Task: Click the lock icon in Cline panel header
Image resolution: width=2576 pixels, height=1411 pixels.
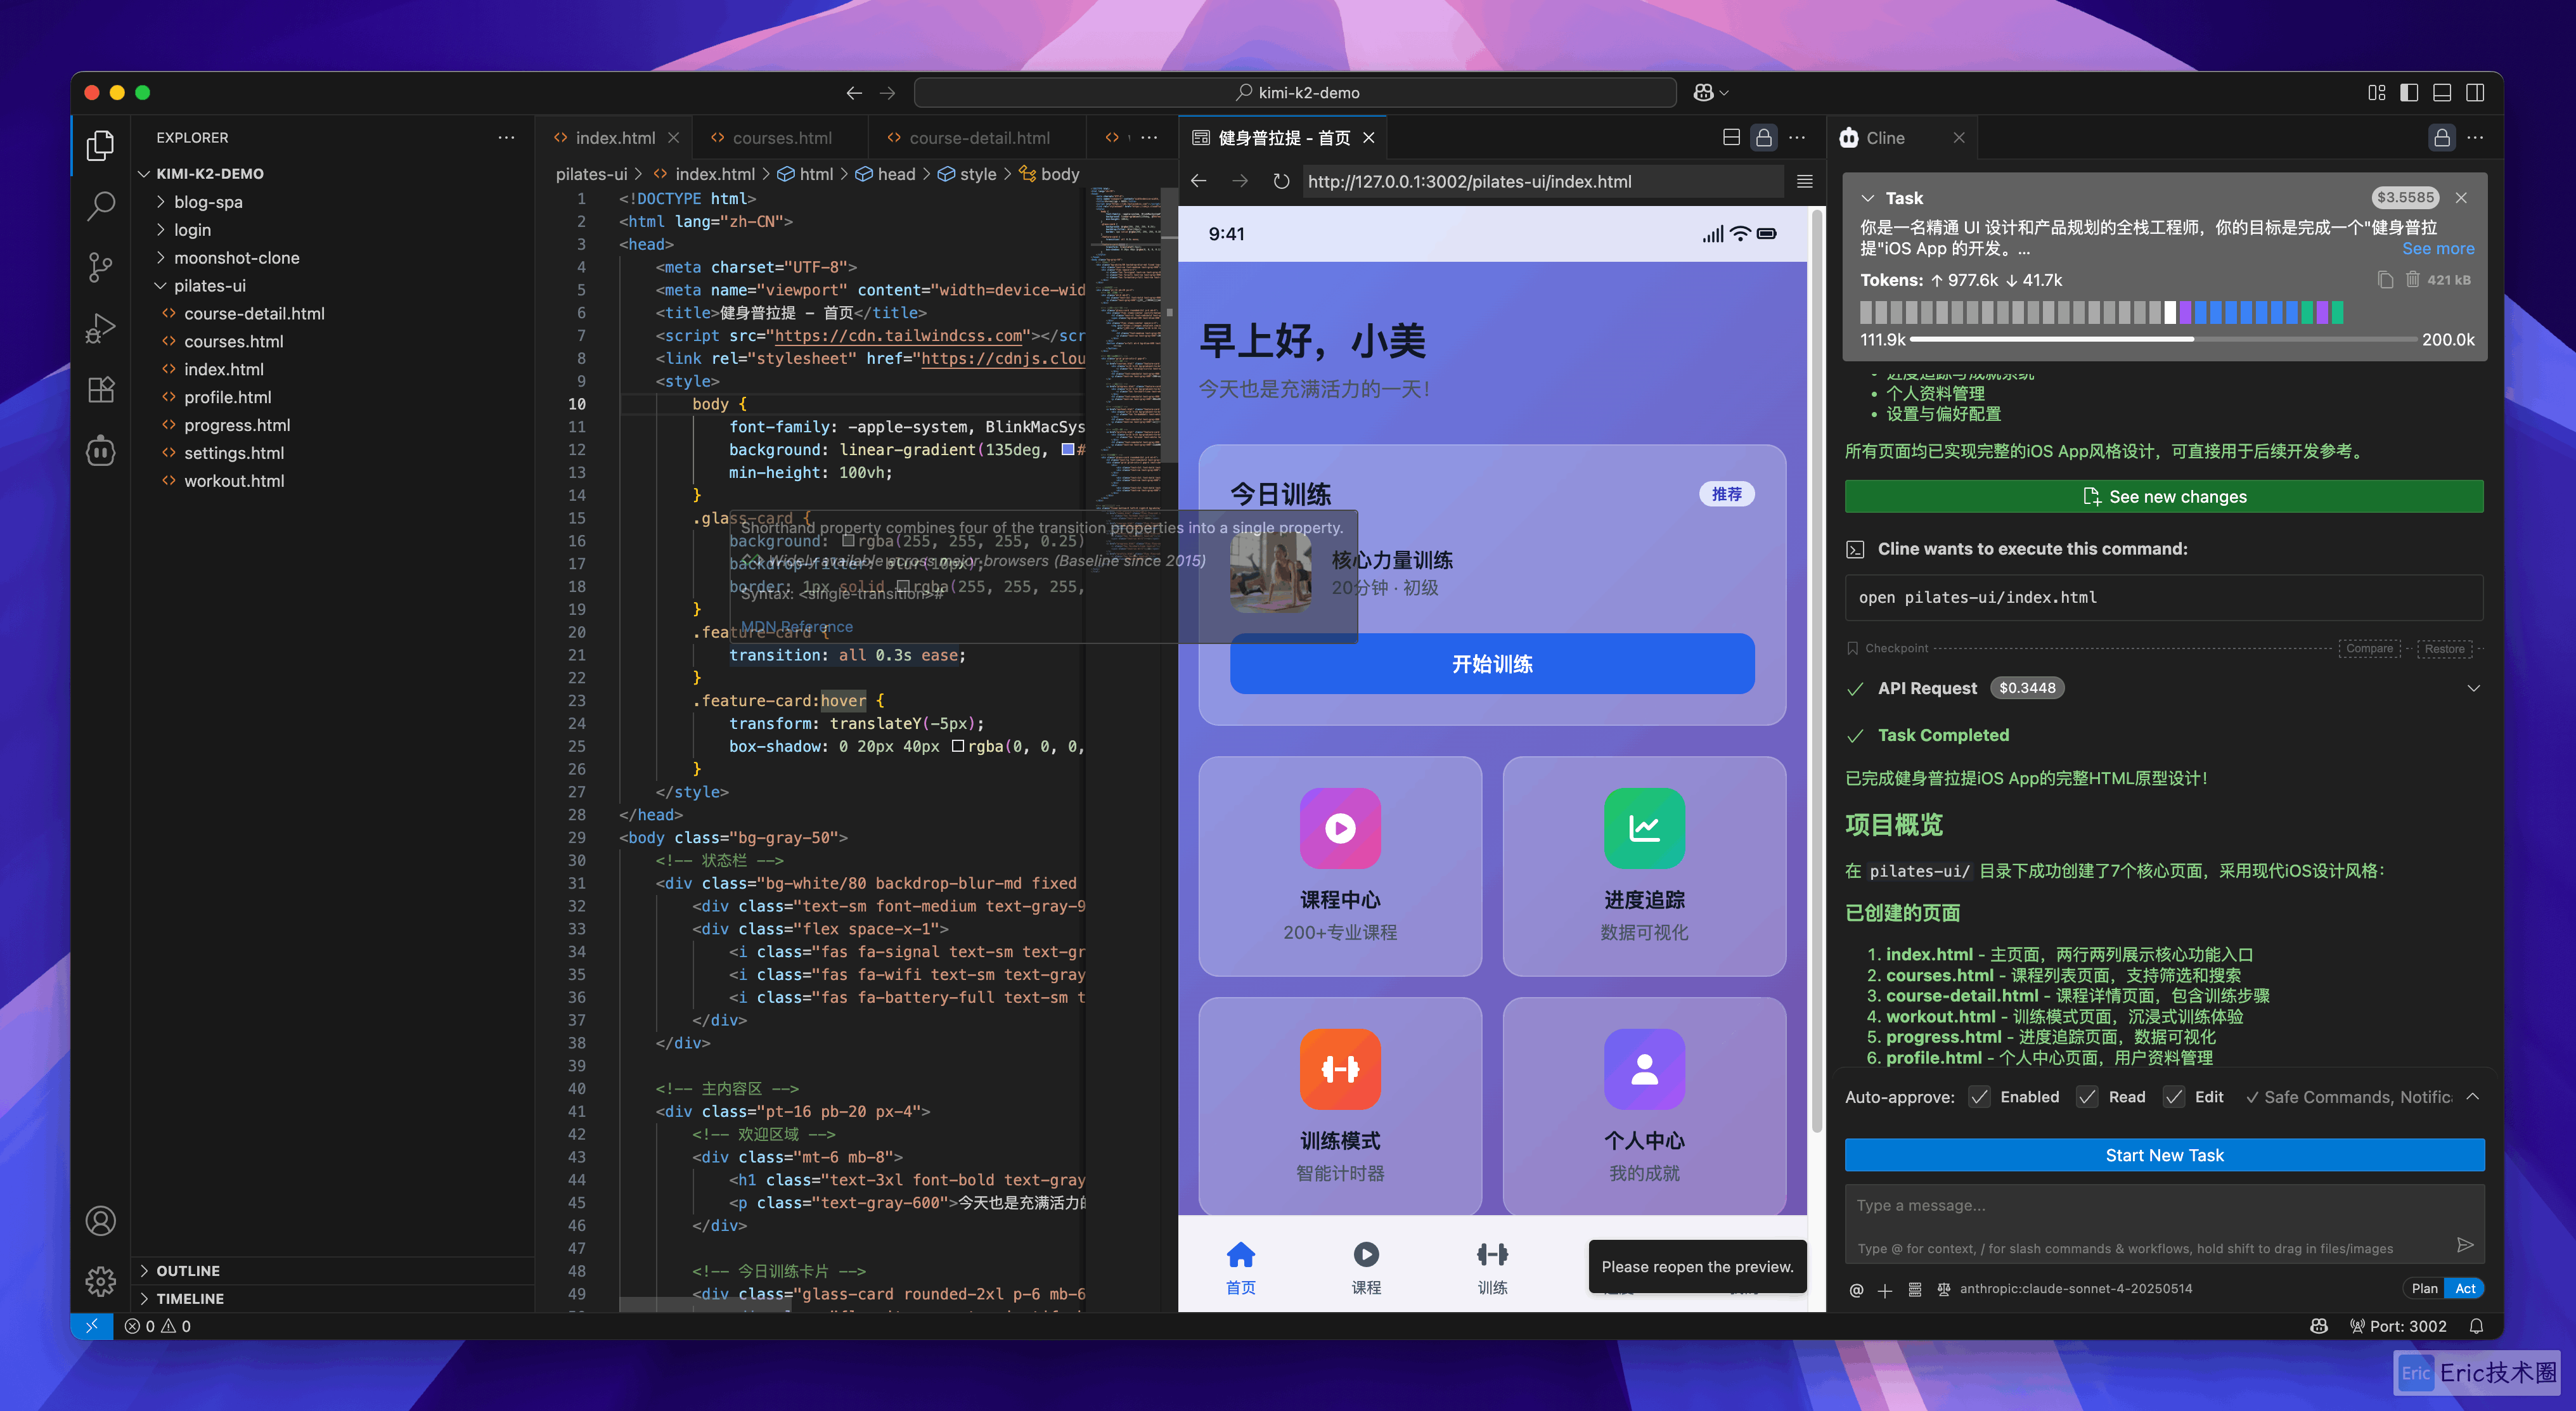Action: (x=2441, y=137)
